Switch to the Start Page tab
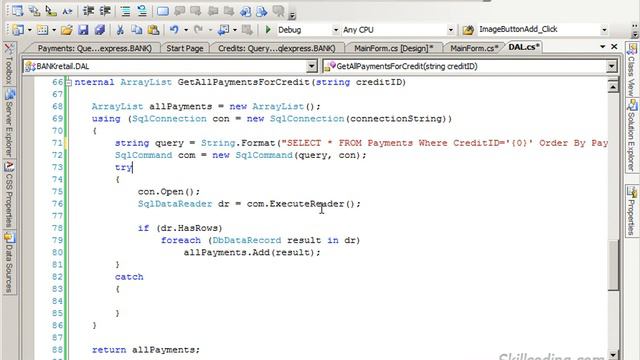Viewport: 640px width, 360px height. pos(184,48)
